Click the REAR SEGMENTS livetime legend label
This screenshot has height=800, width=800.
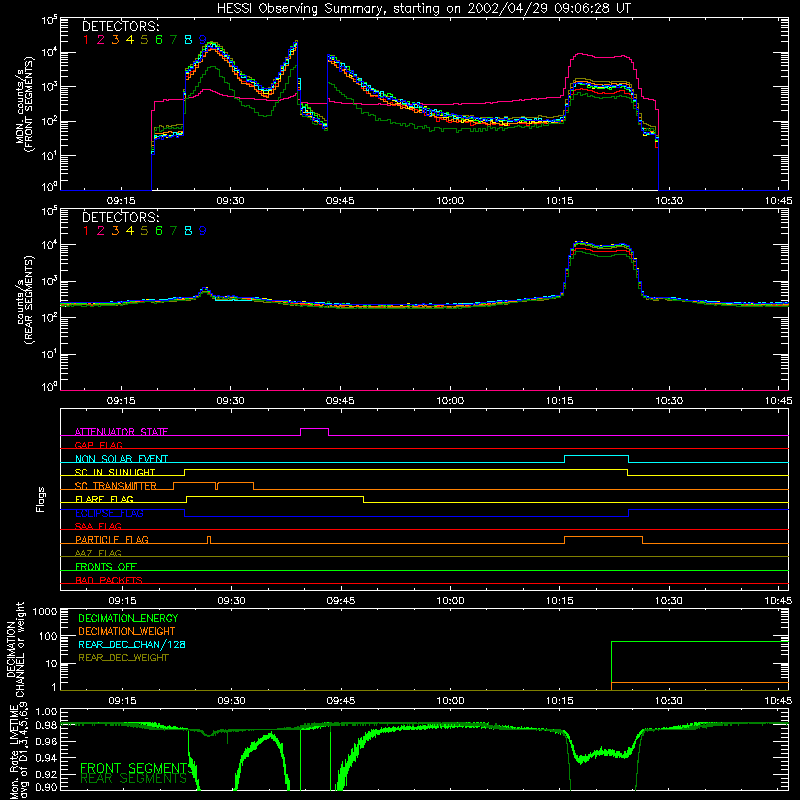[x=134, y=779]
